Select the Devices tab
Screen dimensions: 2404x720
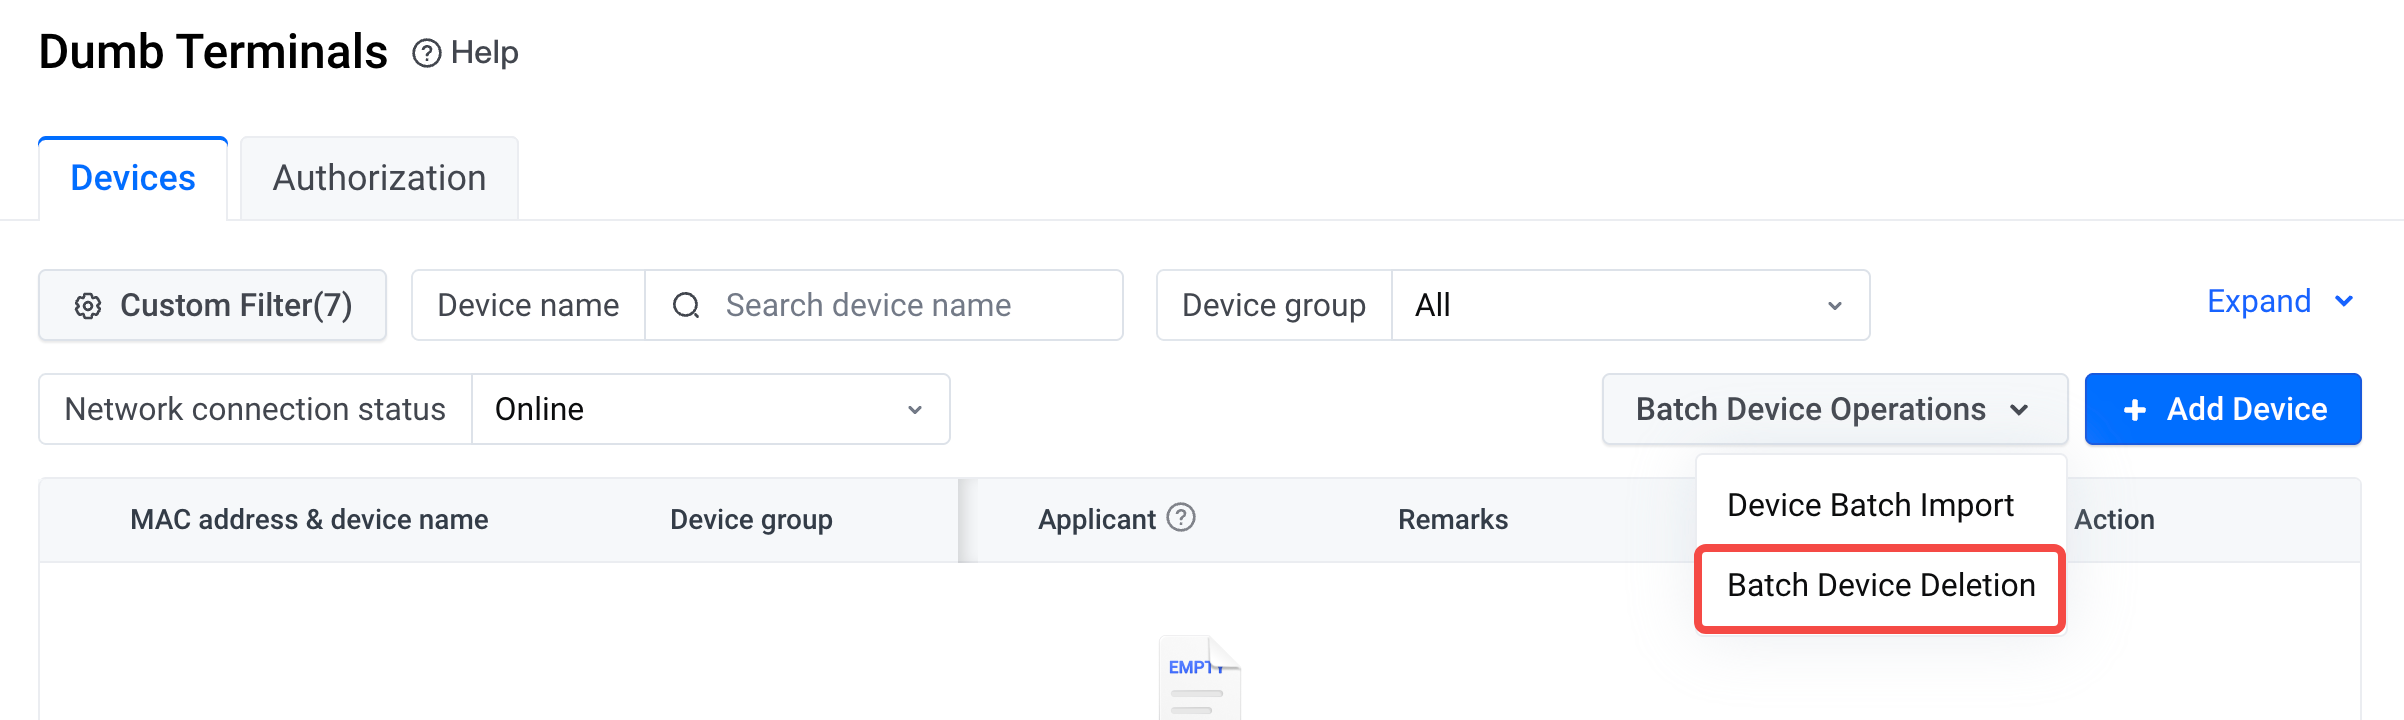[133, 179]
